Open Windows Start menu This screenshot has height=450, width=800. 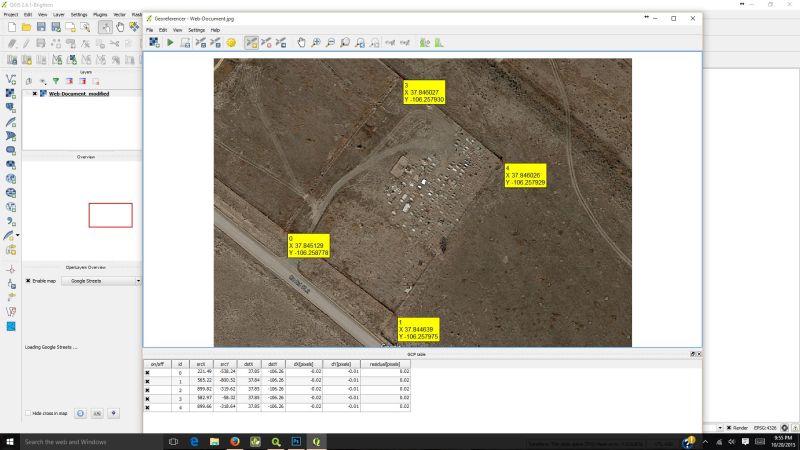coord(10,442)
